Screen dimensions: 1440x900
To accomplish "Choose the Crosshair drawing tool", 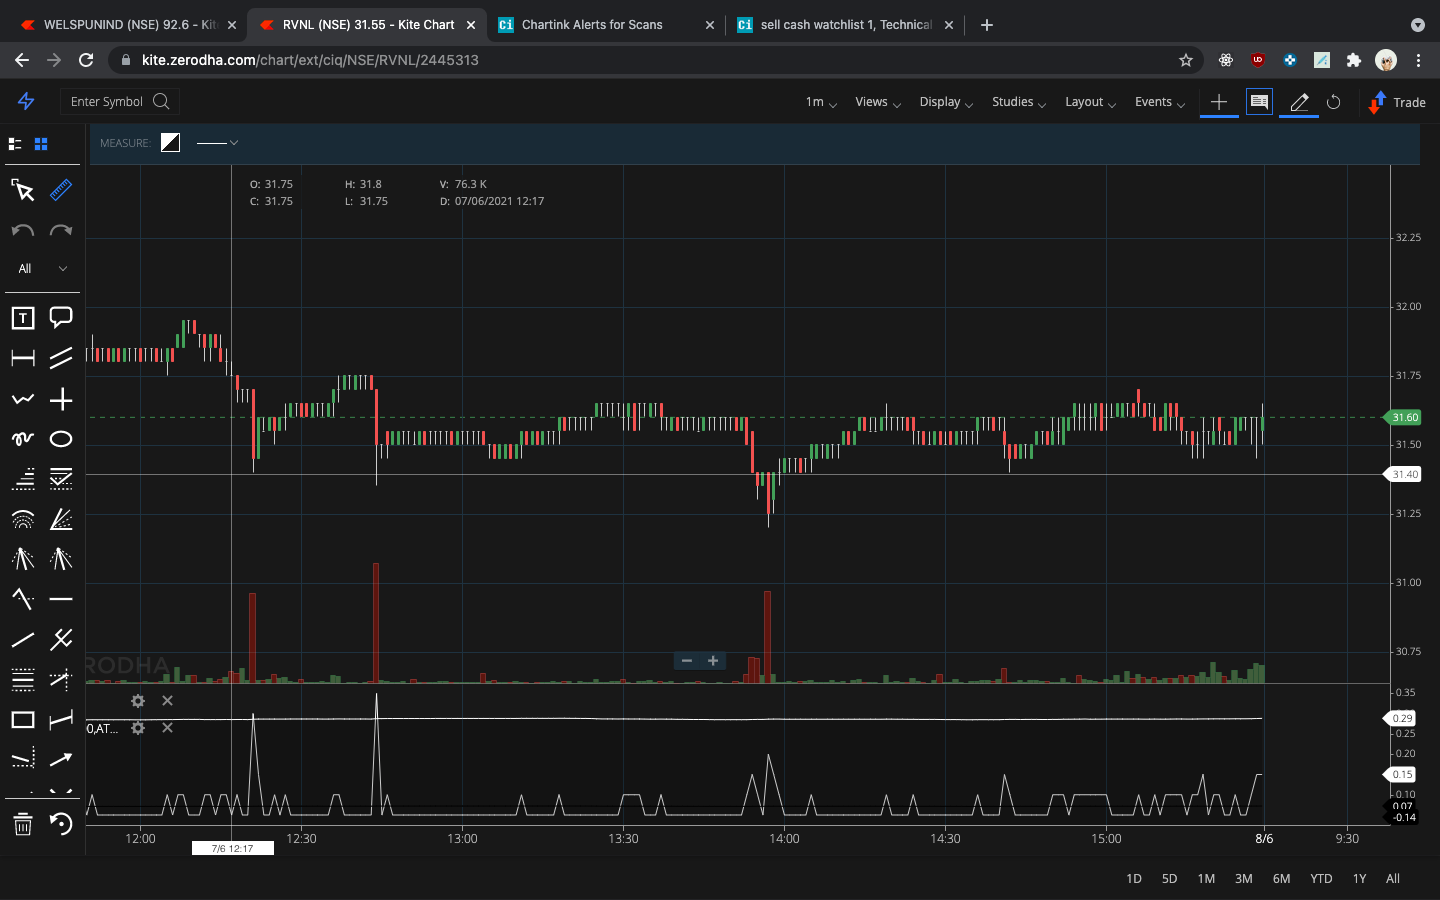I will [x=61, y=399].
